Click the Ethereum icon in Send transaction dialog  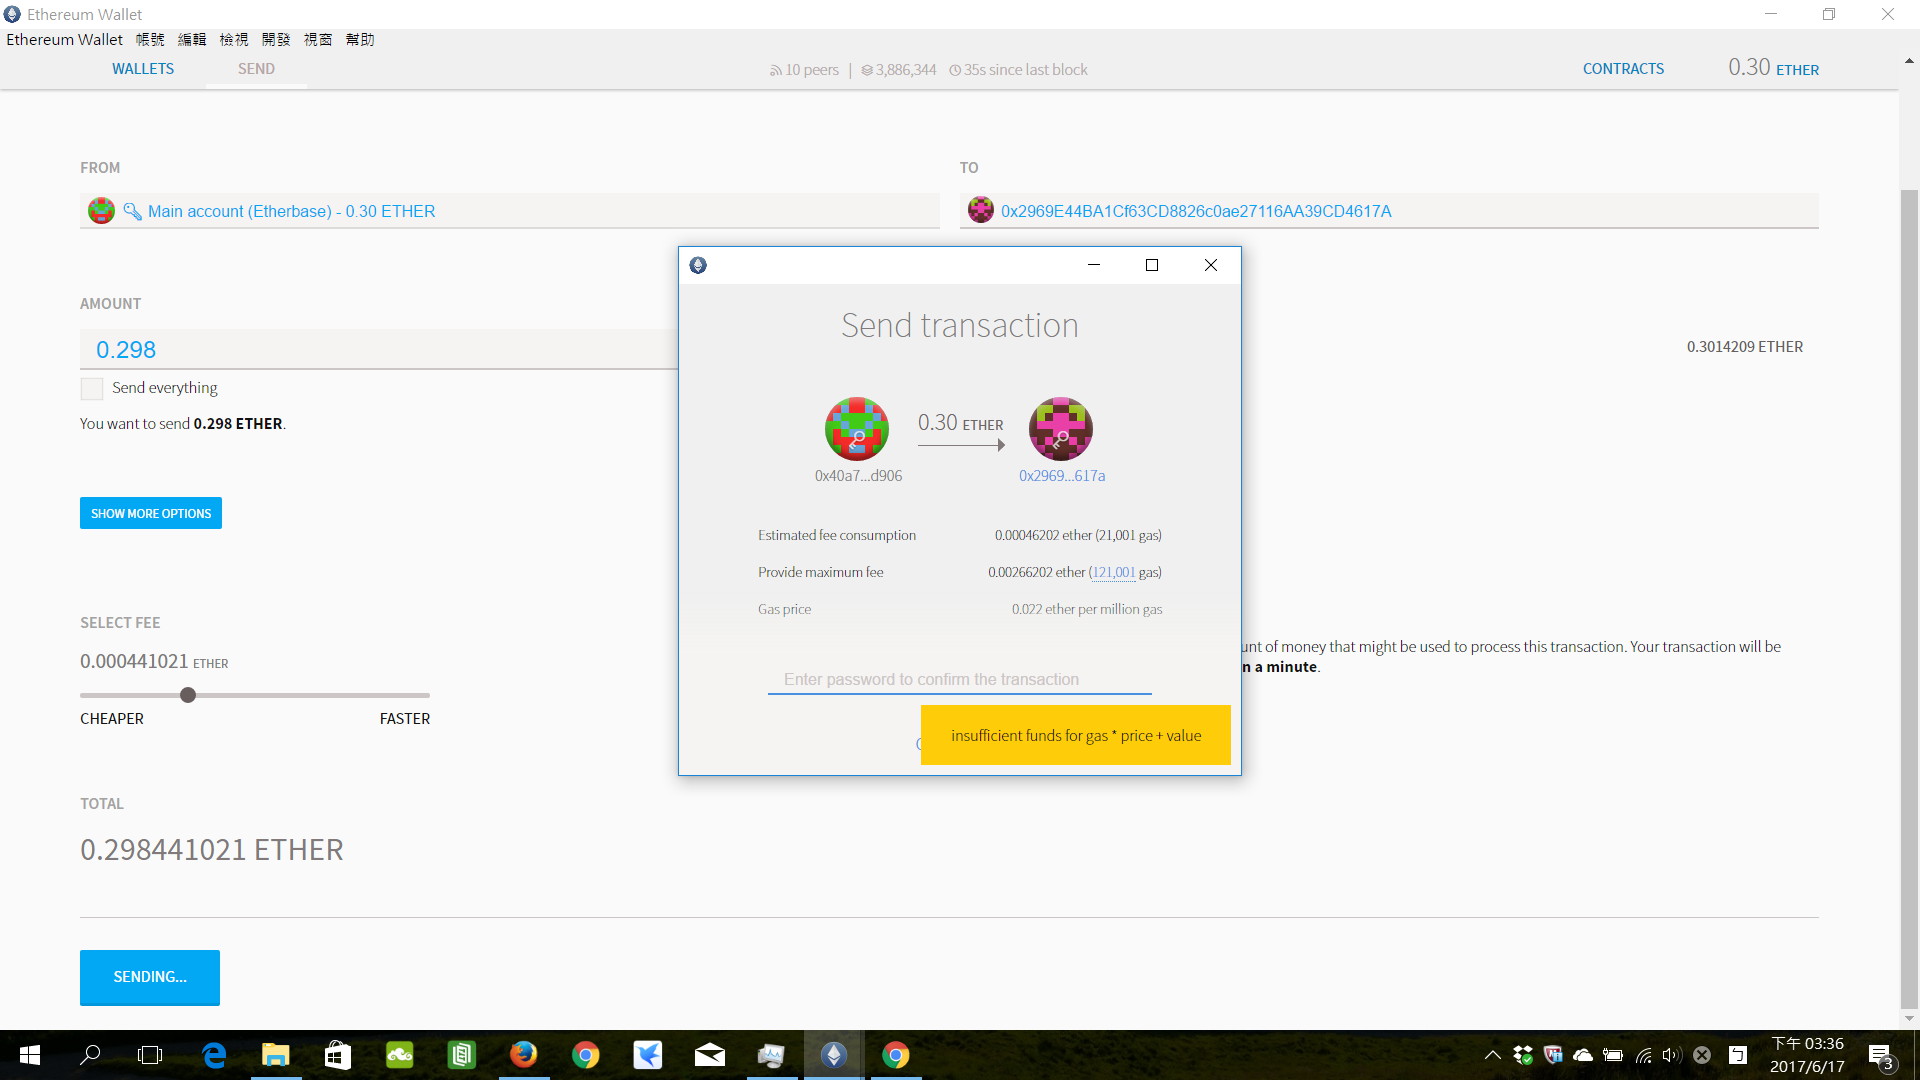pyautogui.click(x=700, y=264)
